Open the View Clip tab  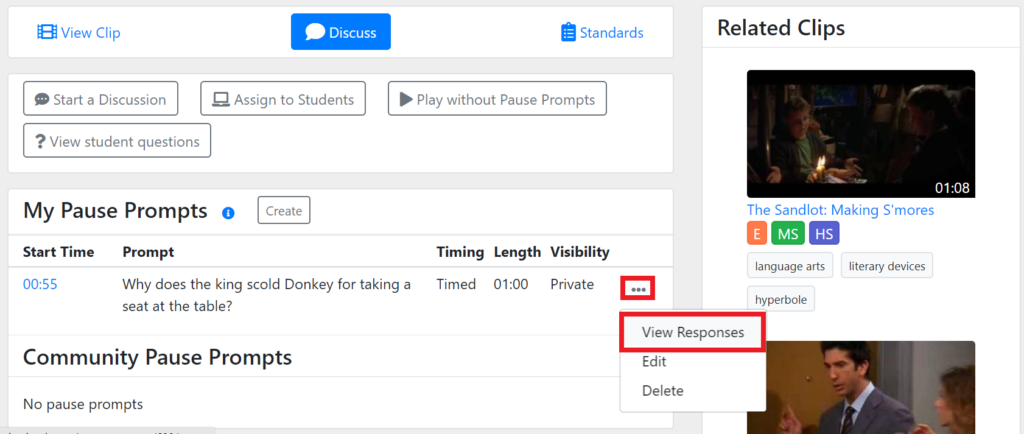coord(78,33)
